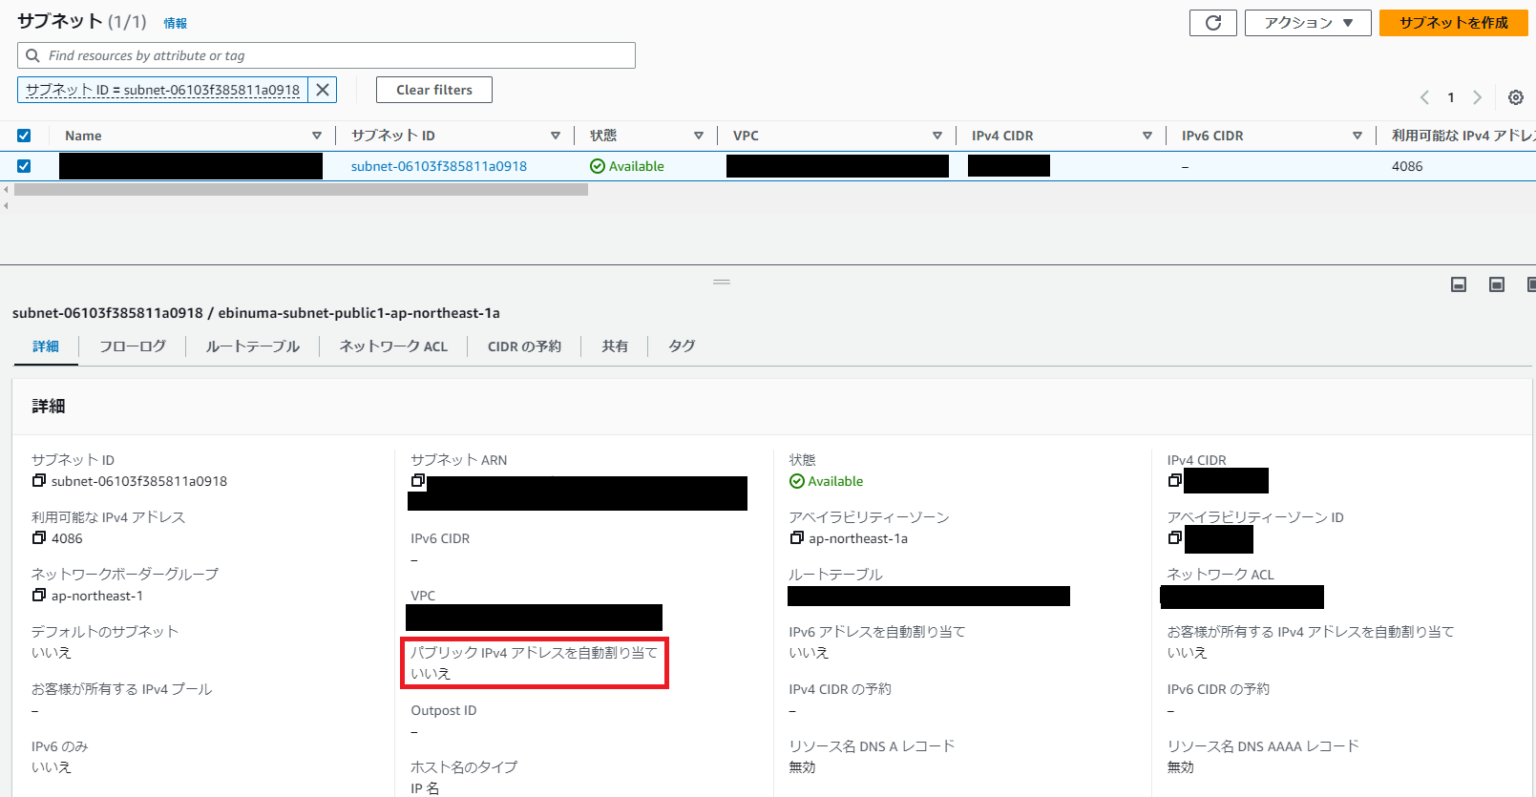Open subnet-06103f385811a0918 details link
1536x797 pixels.
[x=440, y=165]
